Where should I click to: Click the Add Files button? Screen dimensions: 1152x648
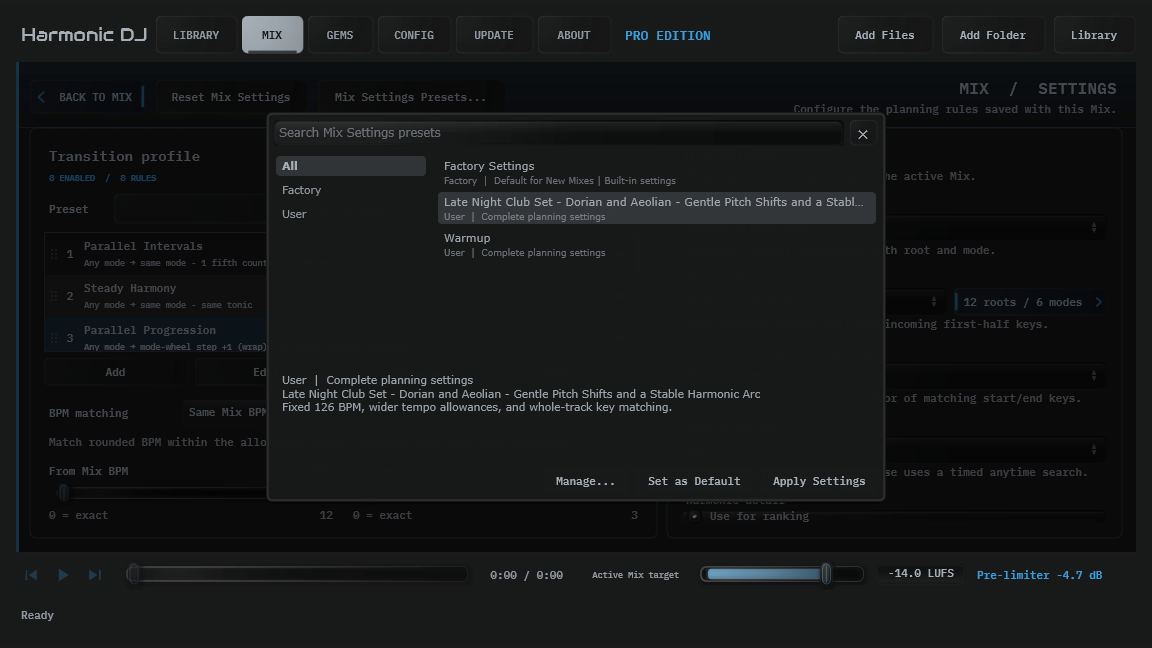click(x=885, y=35)
